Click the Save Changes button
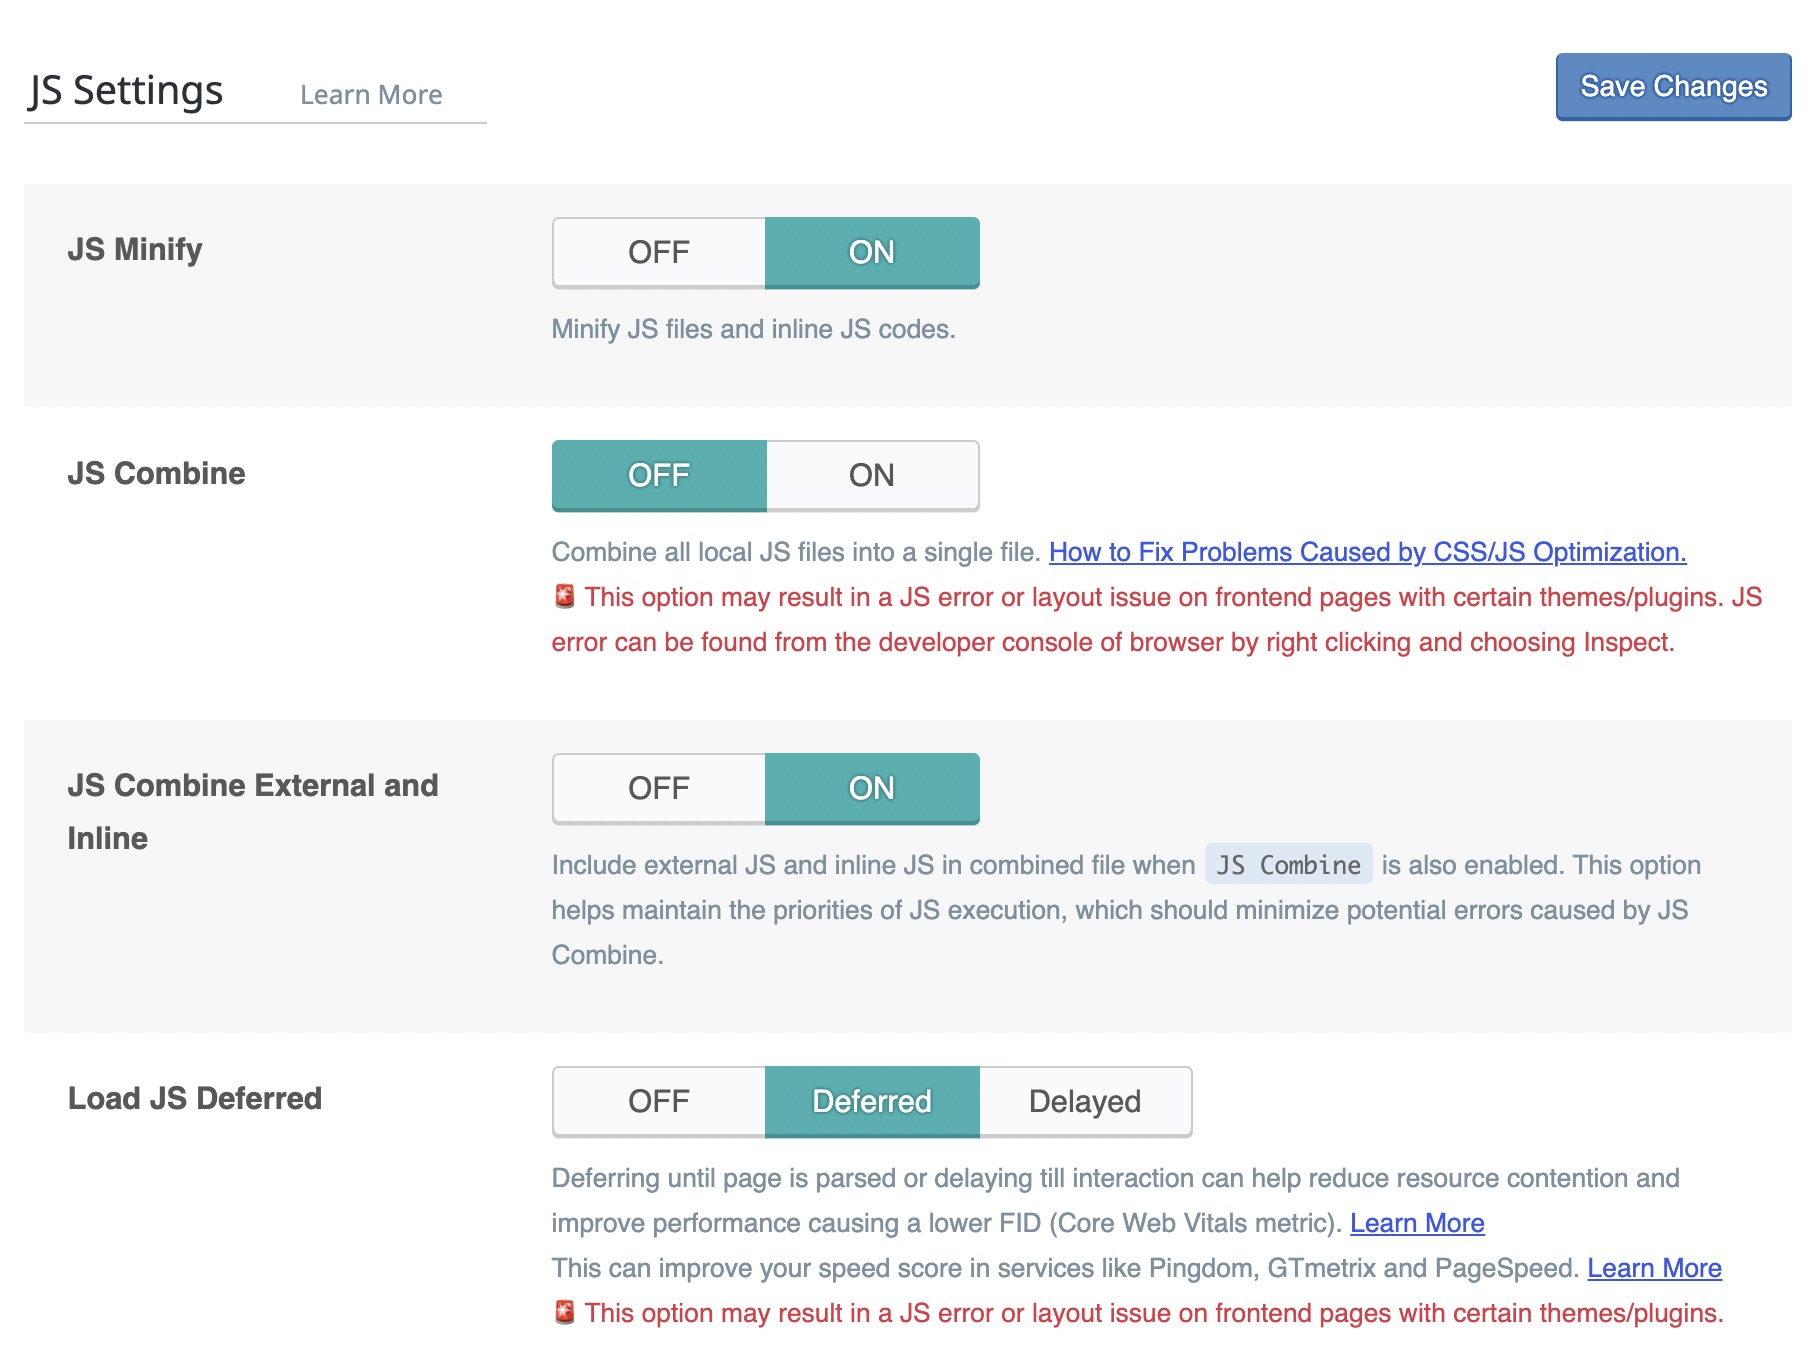Screen dimensions: 1816x1370 [1673, 87]
